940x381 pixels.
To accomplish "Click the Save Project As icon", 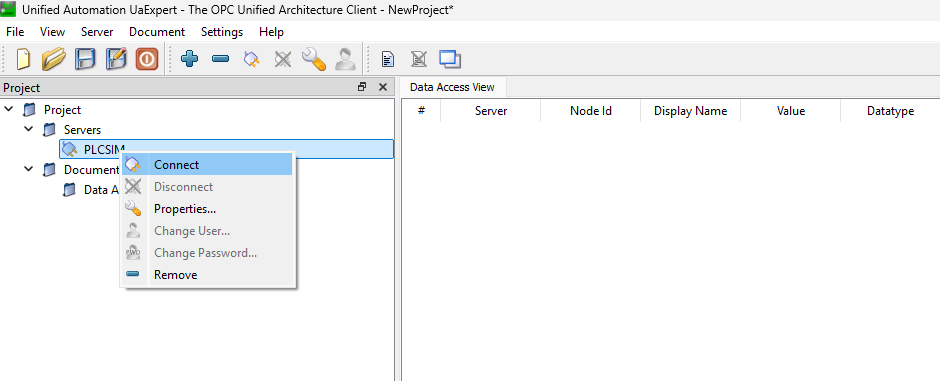I will pyautogui.click(x=116, y=59).
